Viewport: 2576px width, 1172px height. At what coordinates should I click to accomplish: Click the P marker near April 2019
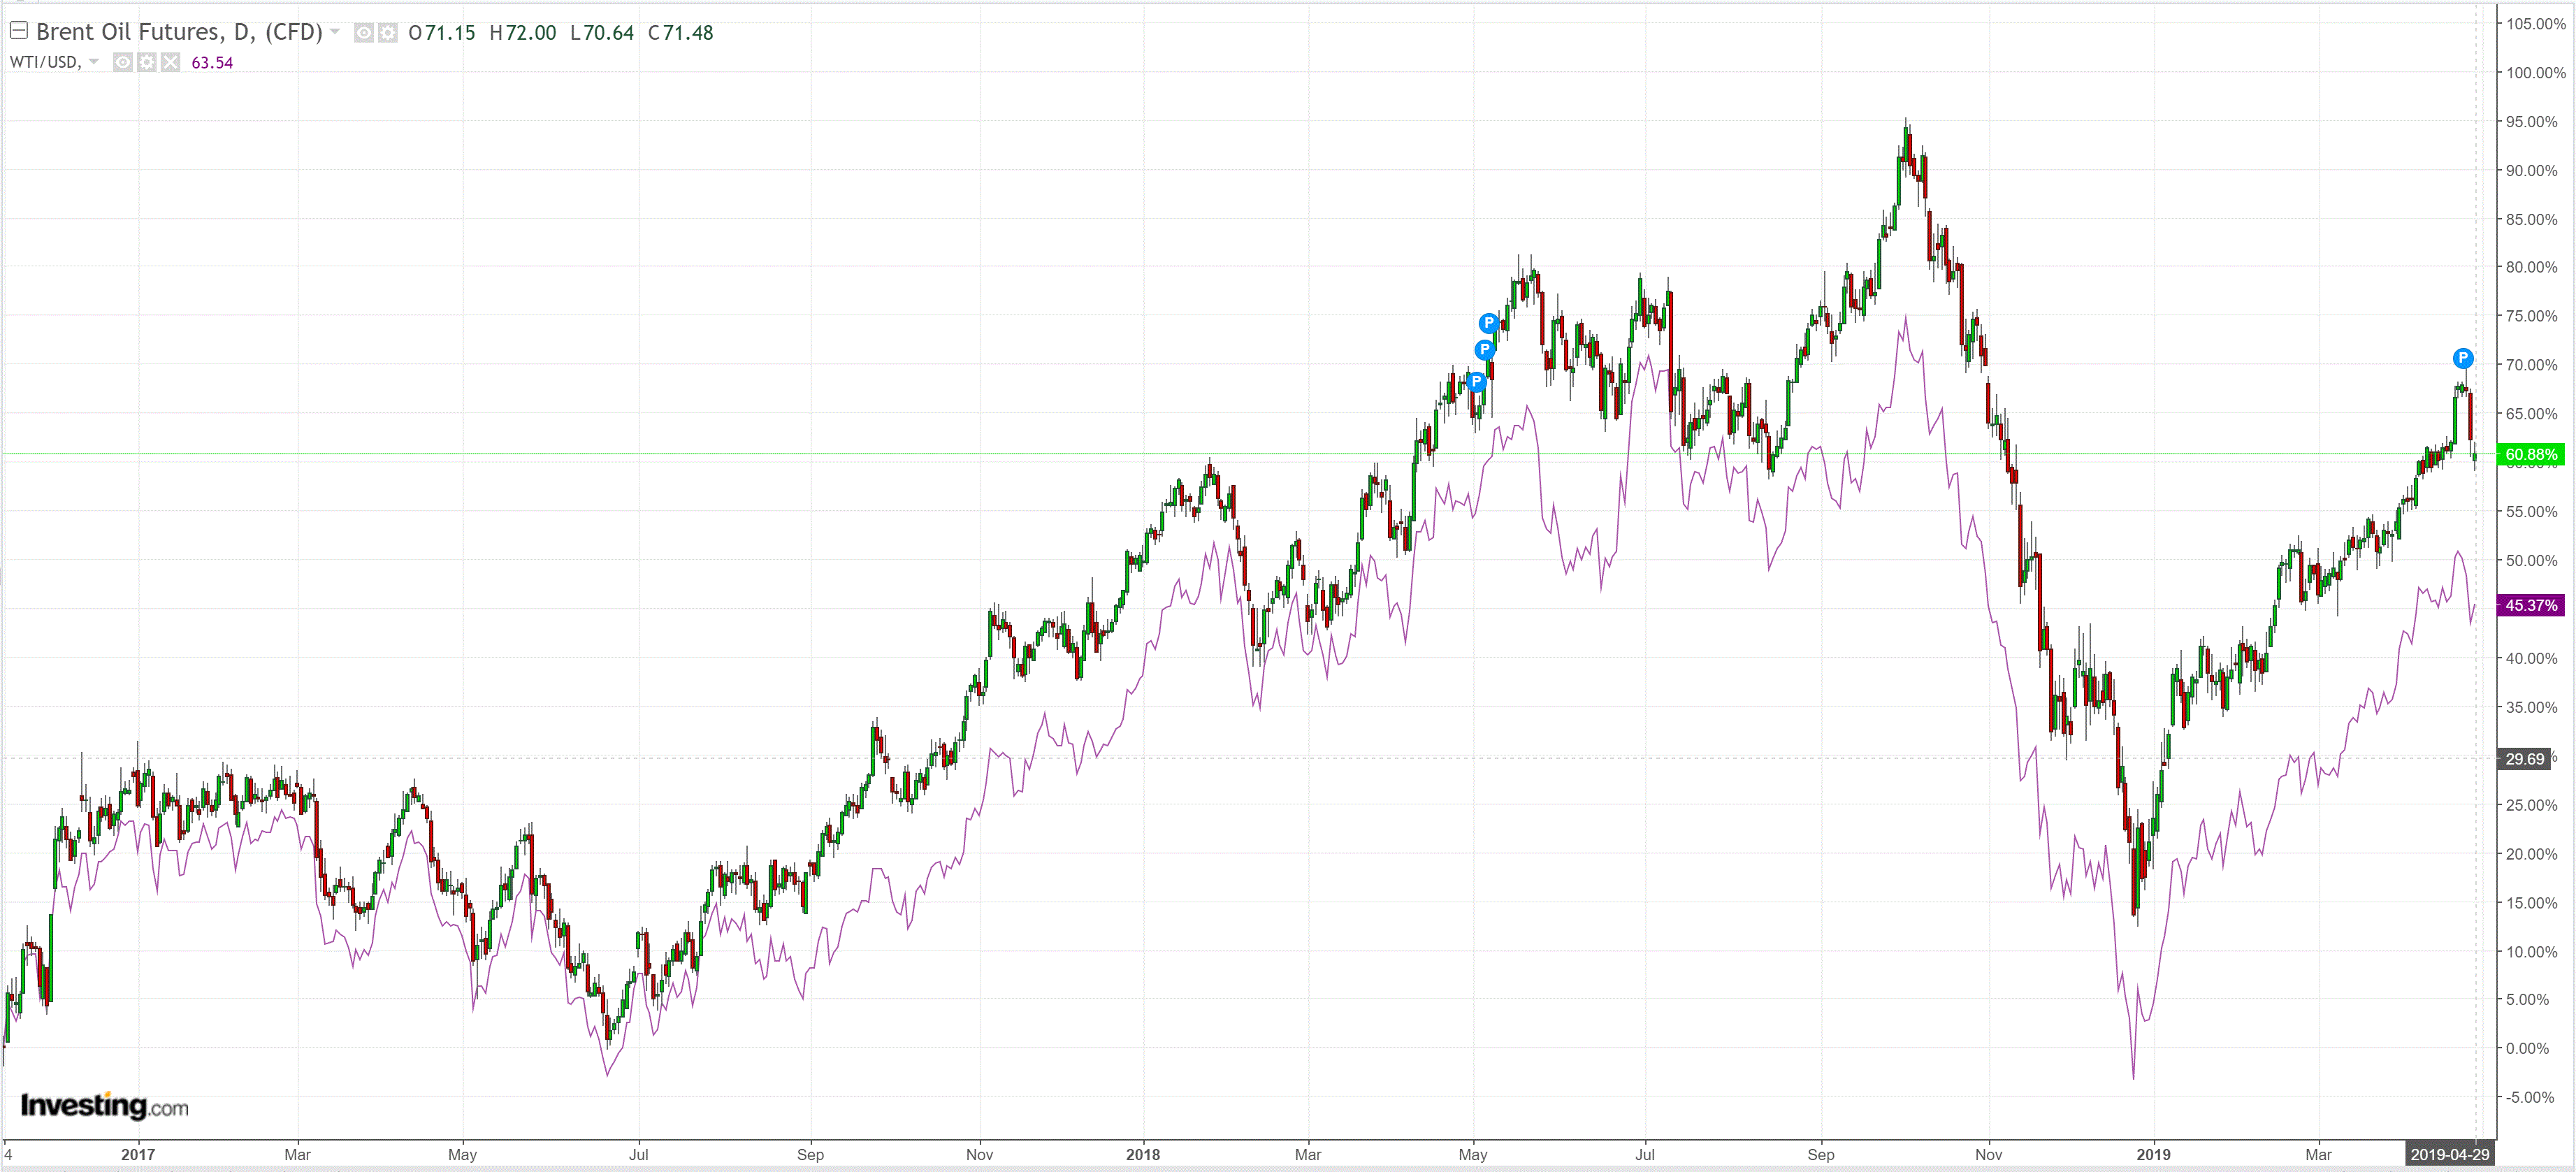click(2462, 358)
